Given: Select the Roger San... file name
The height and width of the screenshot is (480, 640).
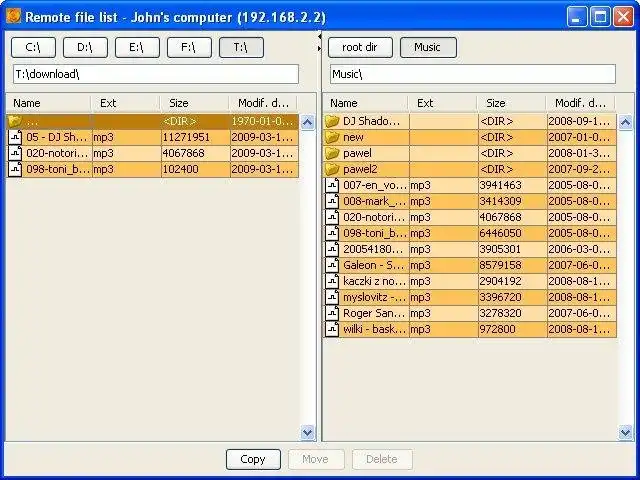Looking at the screenshot, I should pos(373,313).
